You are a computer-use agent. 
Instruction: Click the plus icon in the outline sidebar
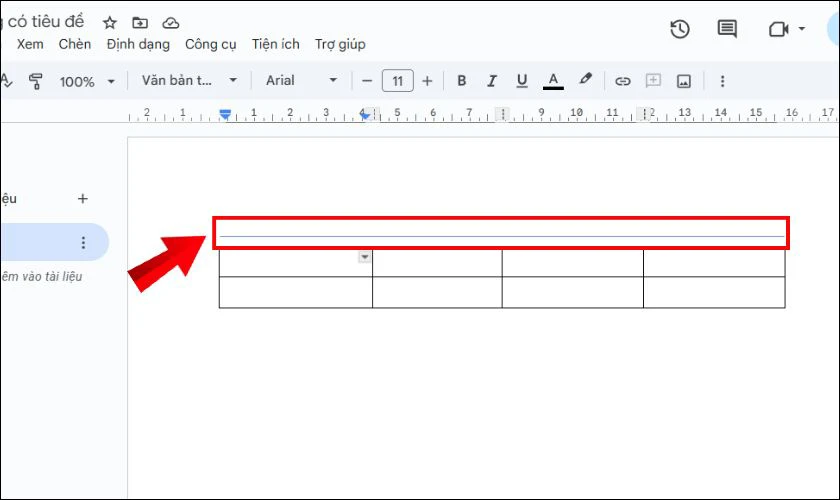(x=82, y=199)
